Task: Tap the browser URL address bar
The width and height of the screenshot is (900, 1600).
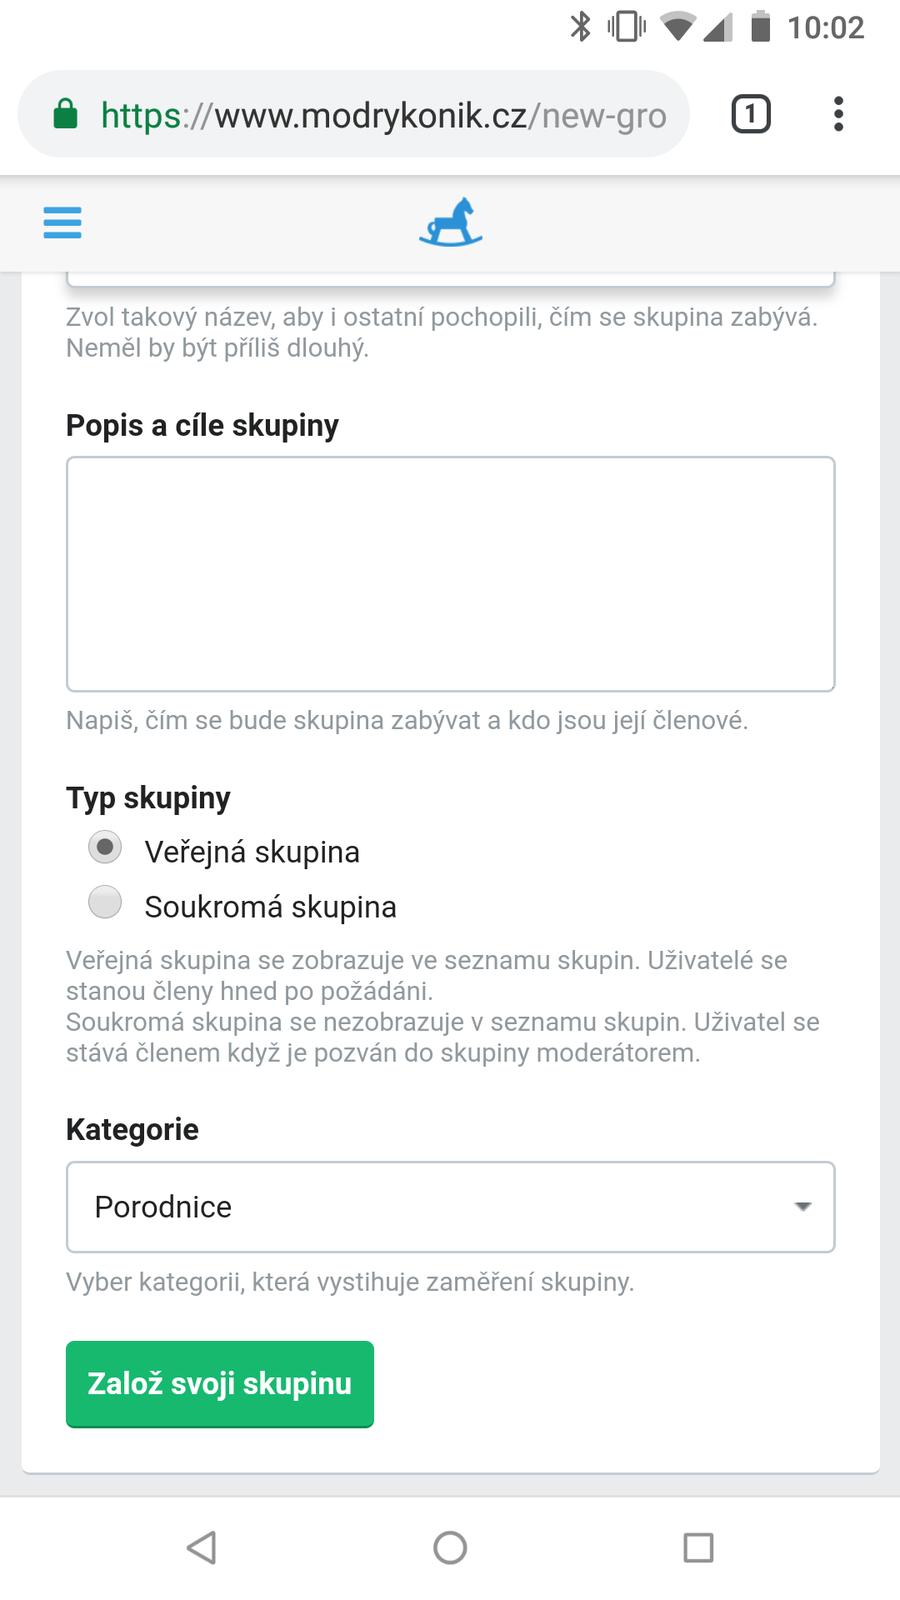Action: coord(383,115)
